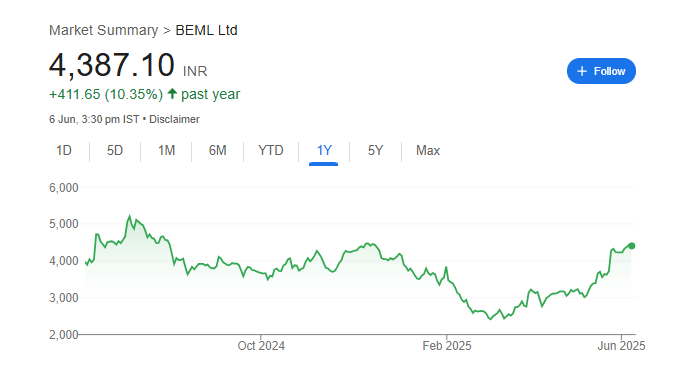Switch to the 6M range tab
Image resolution: width=684 pixels, height=367 pixels.
217,151
